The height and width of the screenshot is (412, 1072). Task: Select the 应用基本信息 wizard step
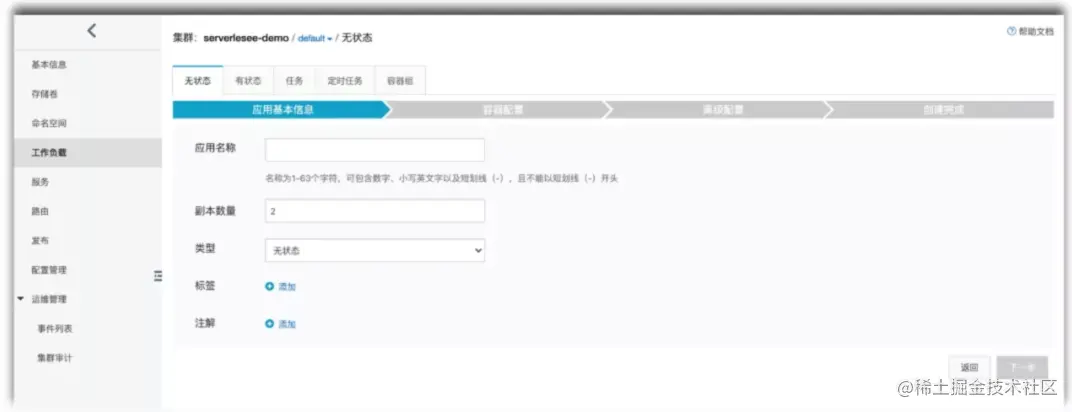pyautogui.click(x=282, y=110)
